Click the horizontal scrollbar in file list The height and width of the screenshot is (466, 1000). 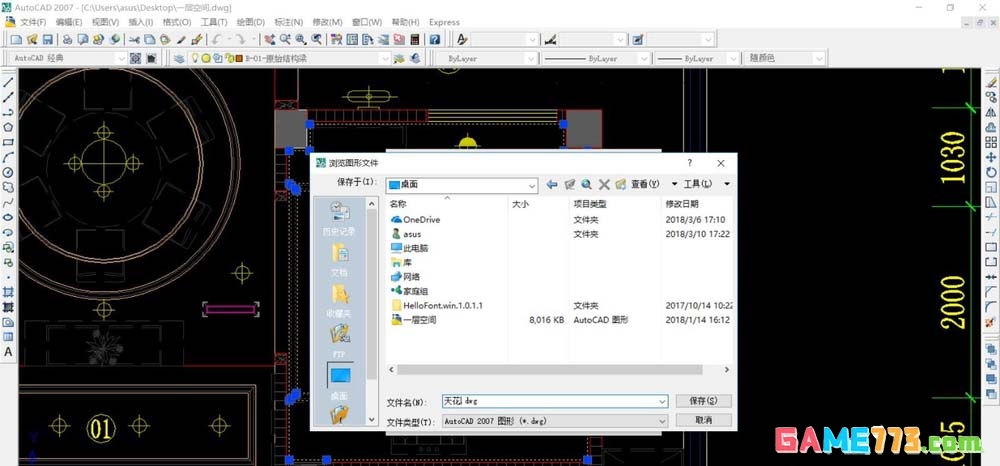[549, 369]
